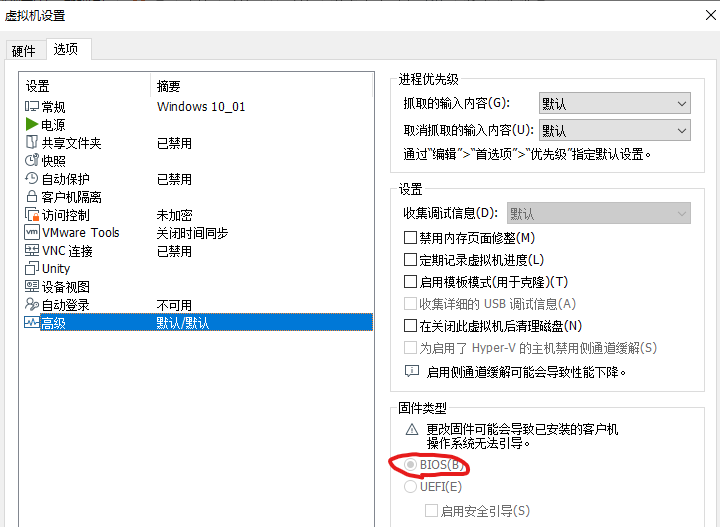The image size is (720, 527).
Task: Click the VNC 连接 network icon
Action: (32, 250)
